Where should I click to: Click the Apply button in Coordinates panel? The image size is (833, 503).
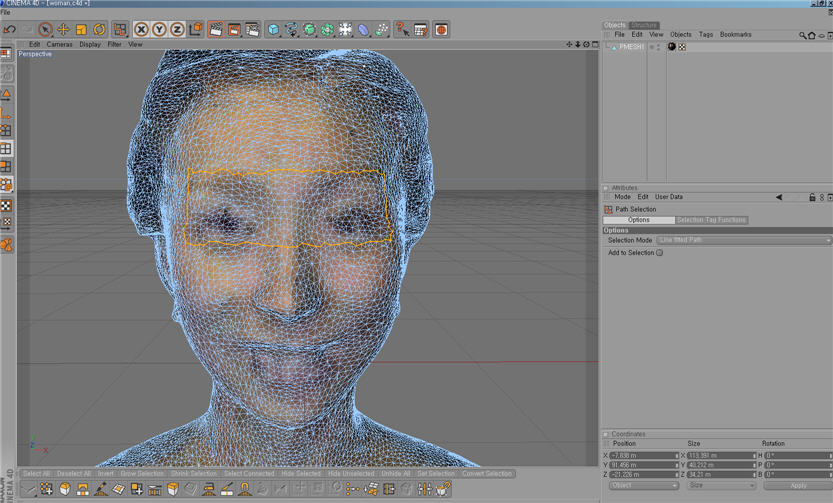point(798,485)
